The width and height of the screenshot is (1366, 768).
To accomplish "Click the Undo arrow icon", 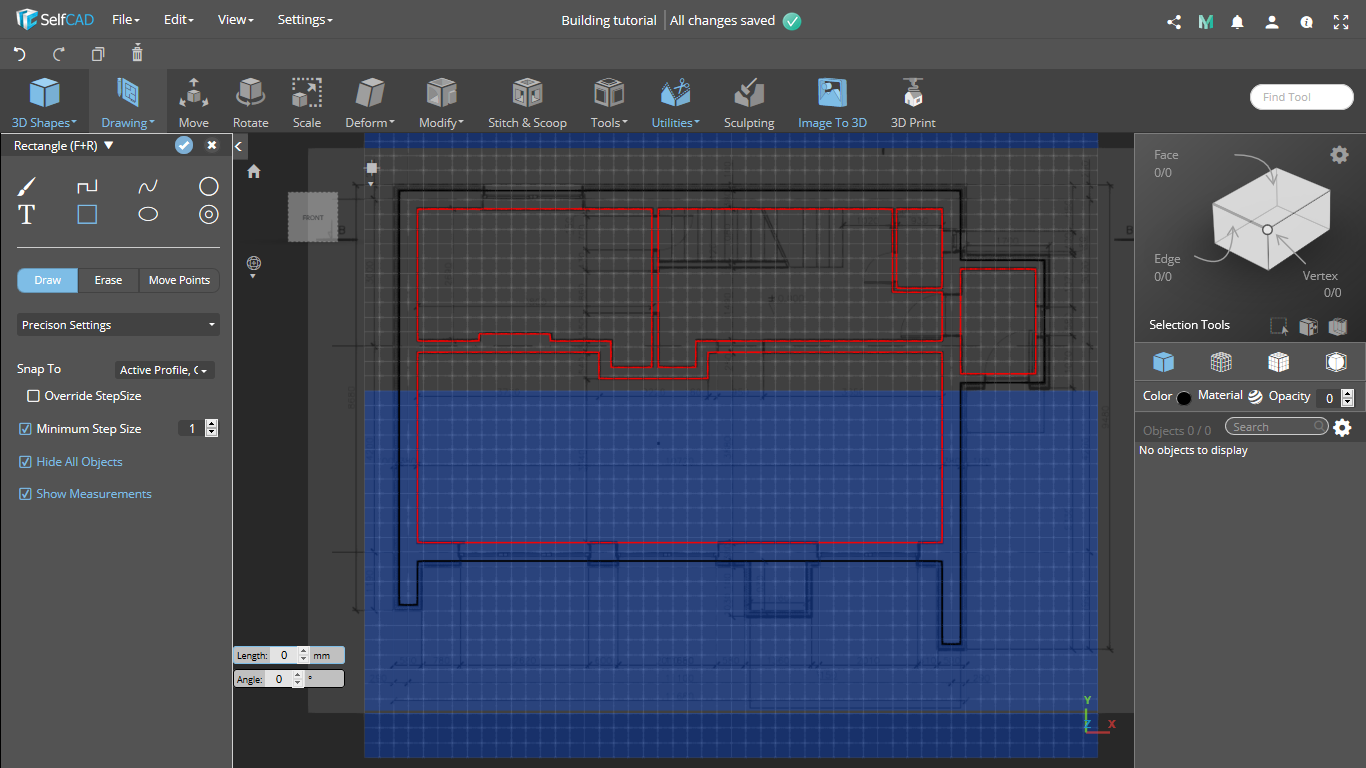I will click(x=19, y=54).
